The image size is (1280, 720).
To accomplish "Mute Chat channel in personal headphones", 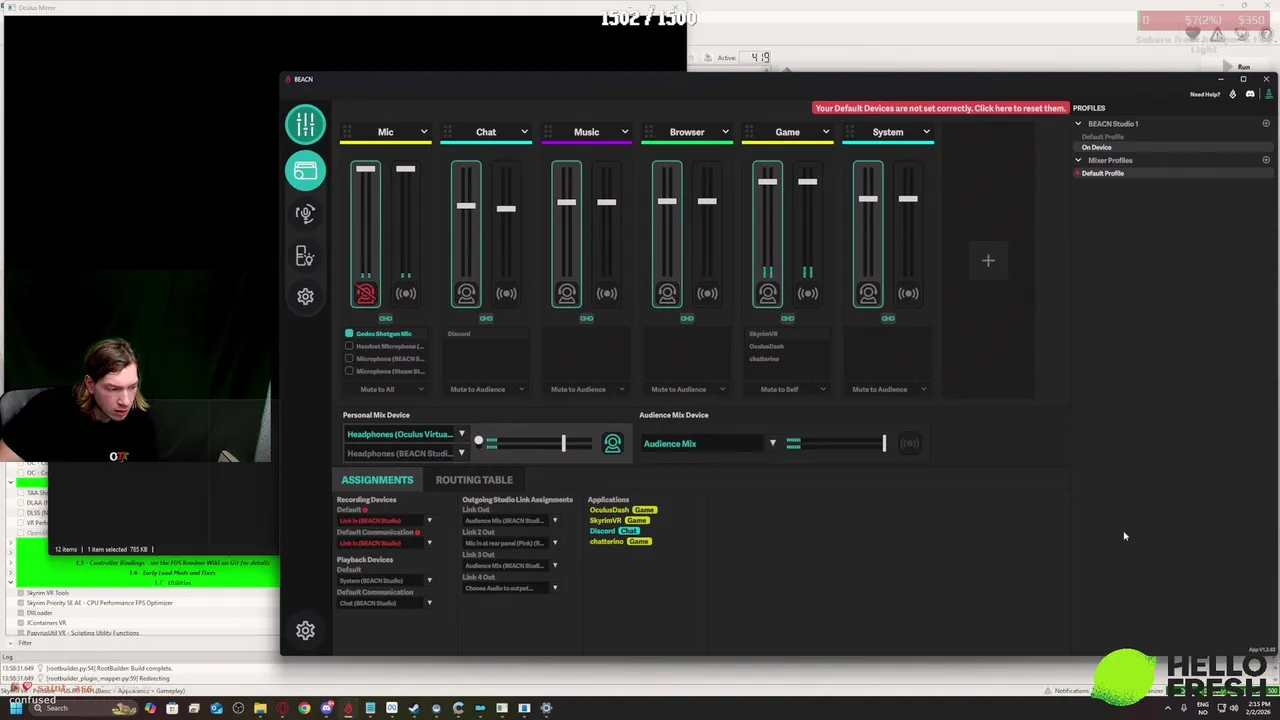I will click(466, 293).
